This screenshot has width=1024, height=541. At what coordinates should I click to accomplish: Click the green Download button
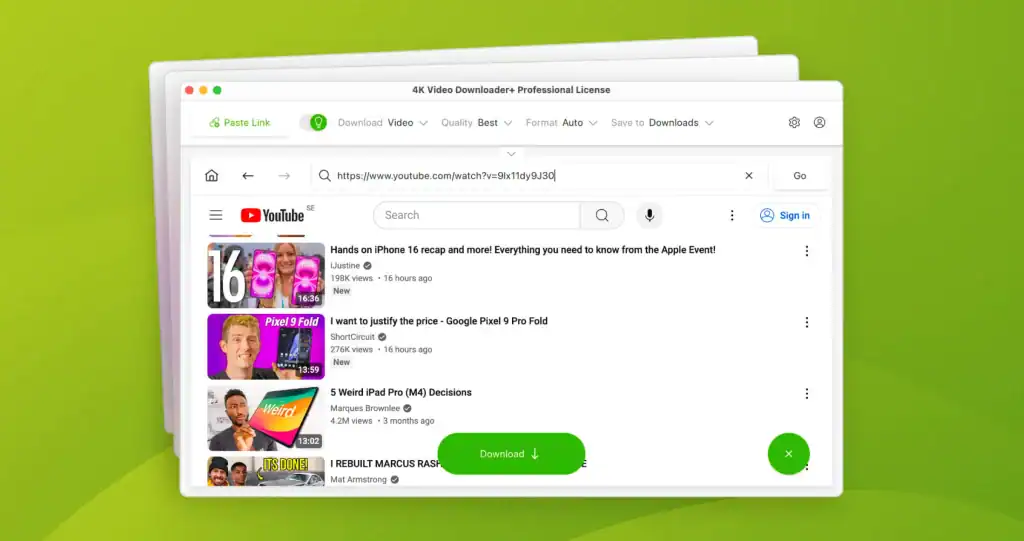(511, 454)
